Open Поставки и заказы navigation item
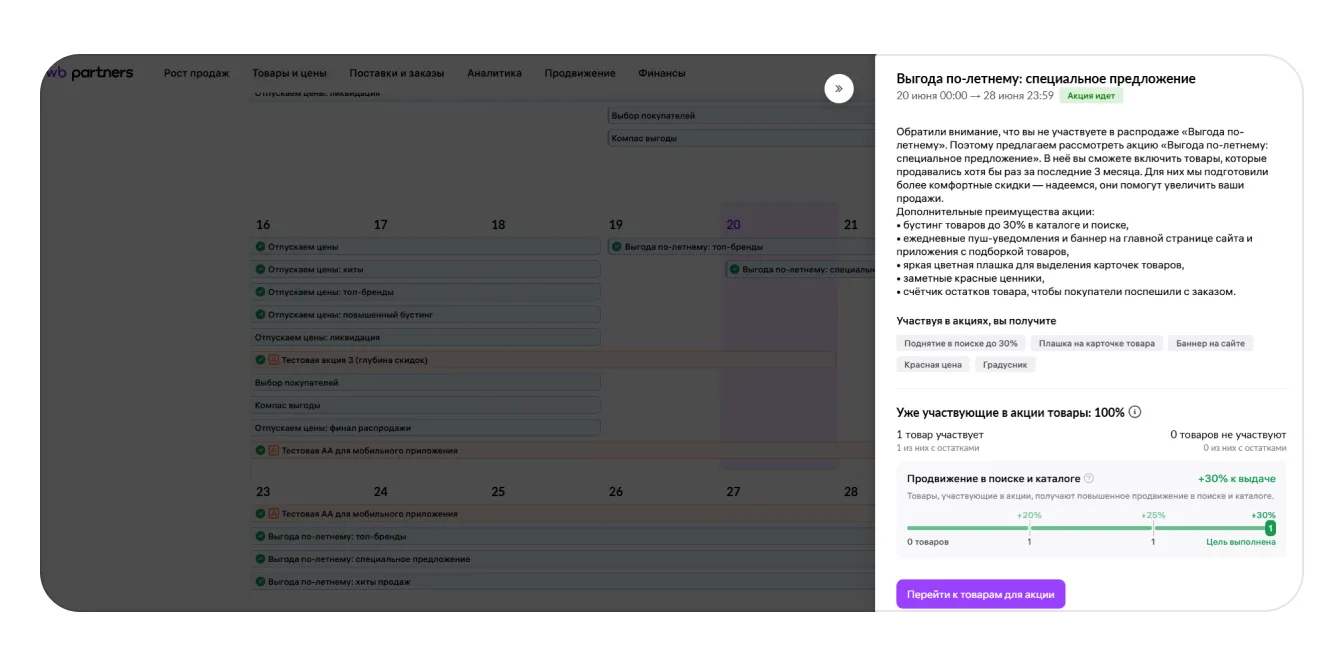1344x666 pixels. click(x=396, y=73)
